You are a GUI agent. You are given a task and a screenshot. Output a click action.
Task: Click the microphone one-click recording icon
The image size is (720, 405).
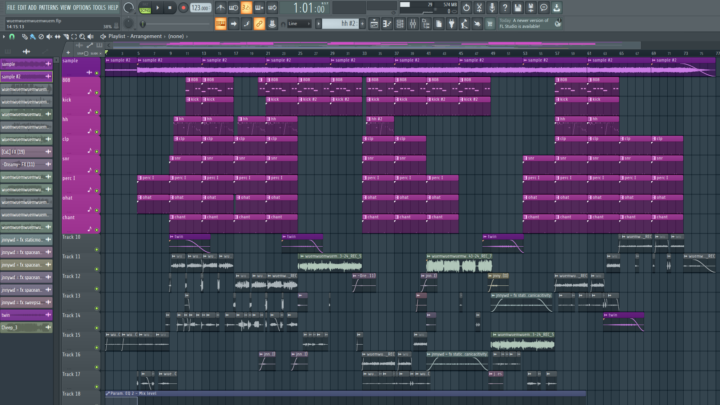[492, 8]
